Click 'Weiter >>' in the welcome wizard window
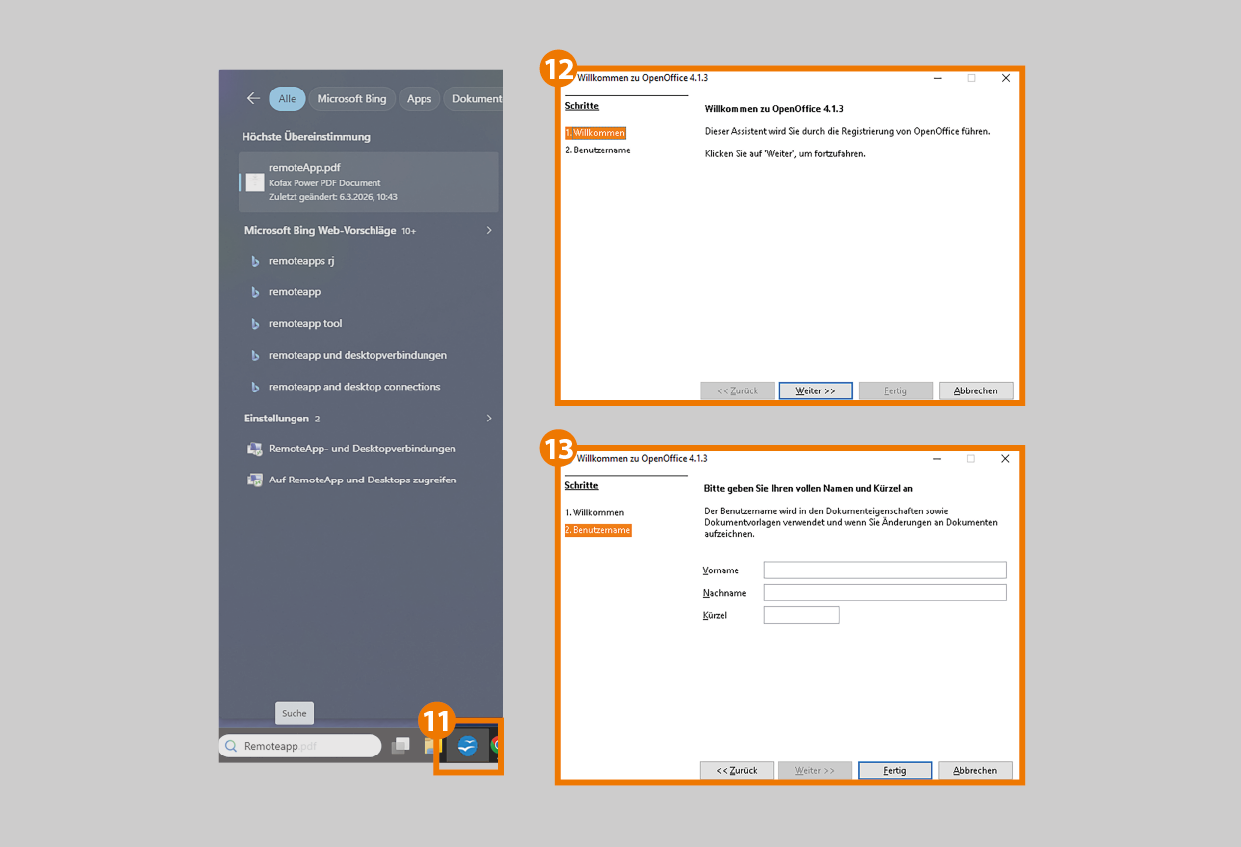1241x847 pixels. [816, 391]
